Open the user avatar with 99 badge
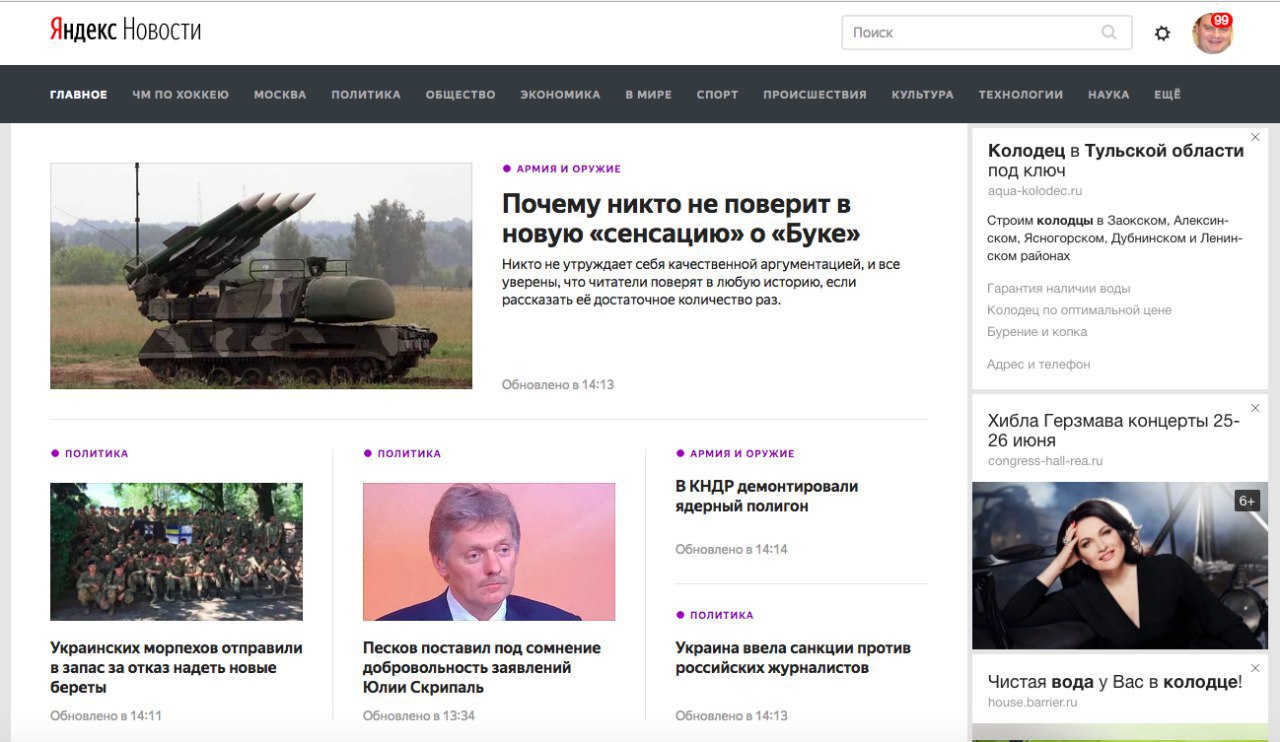1280x742 pixels. [x=1212, y=33]
